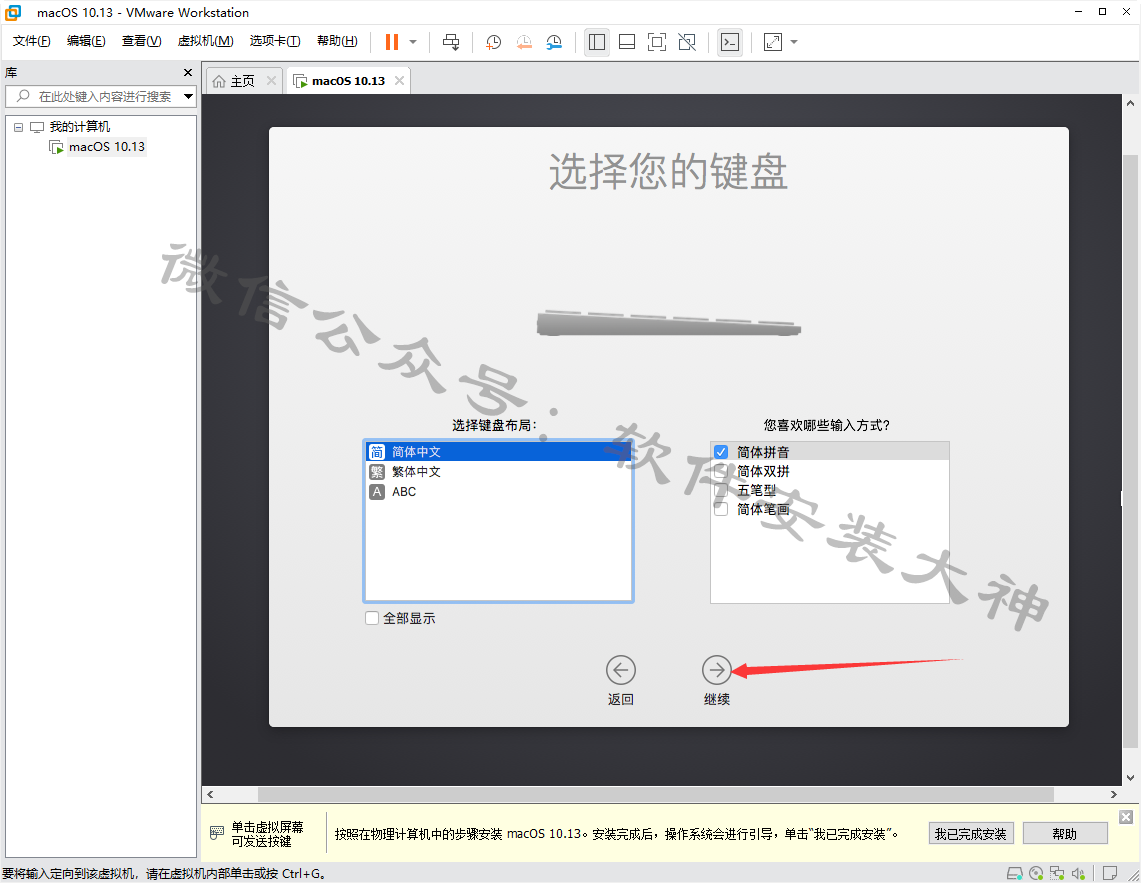Click the vertical scrollbar beside the VM display
Image resolution: width=1141 pixels, height=883 pixels.
pyautogui.click(x=1130, y=451)
